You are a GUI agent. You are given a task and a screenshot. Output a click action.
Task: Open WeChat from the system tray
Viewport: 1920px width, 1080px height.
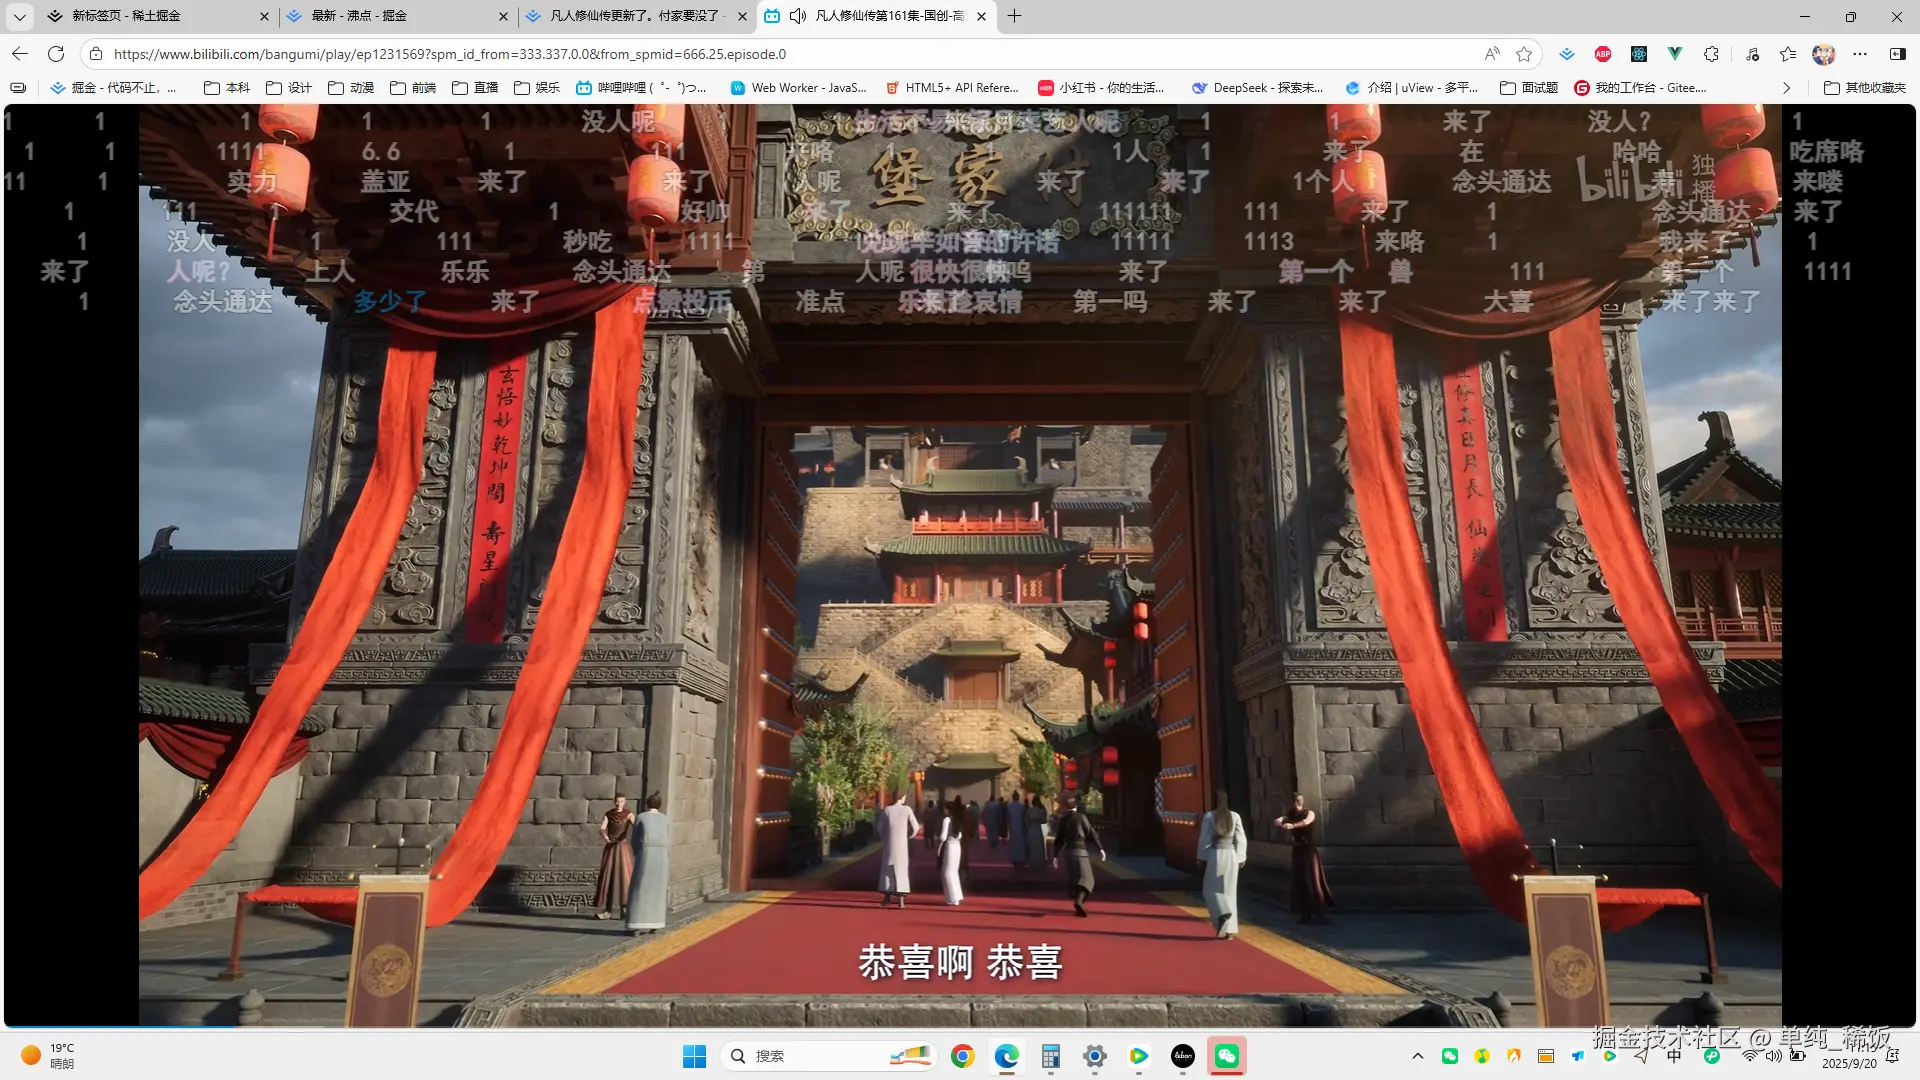click(1450, 1056)
